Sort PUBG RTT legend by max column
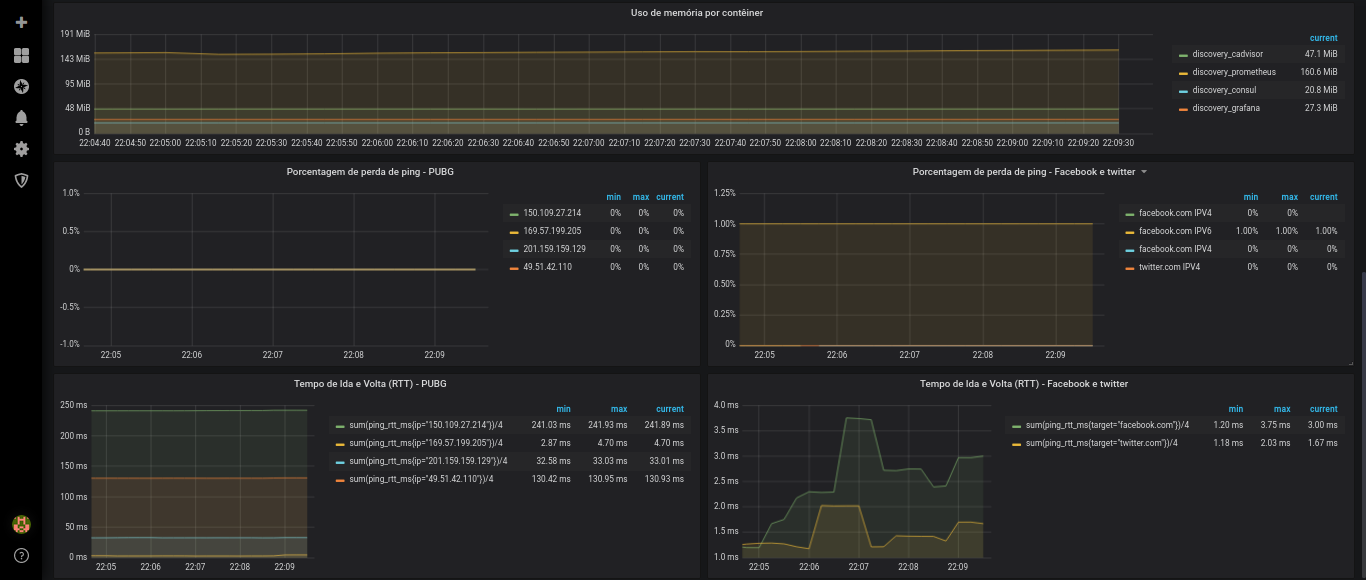Image resolution: width=1366 pixels, height=580 pixels. pyautogui.click(x=619, y=409)
